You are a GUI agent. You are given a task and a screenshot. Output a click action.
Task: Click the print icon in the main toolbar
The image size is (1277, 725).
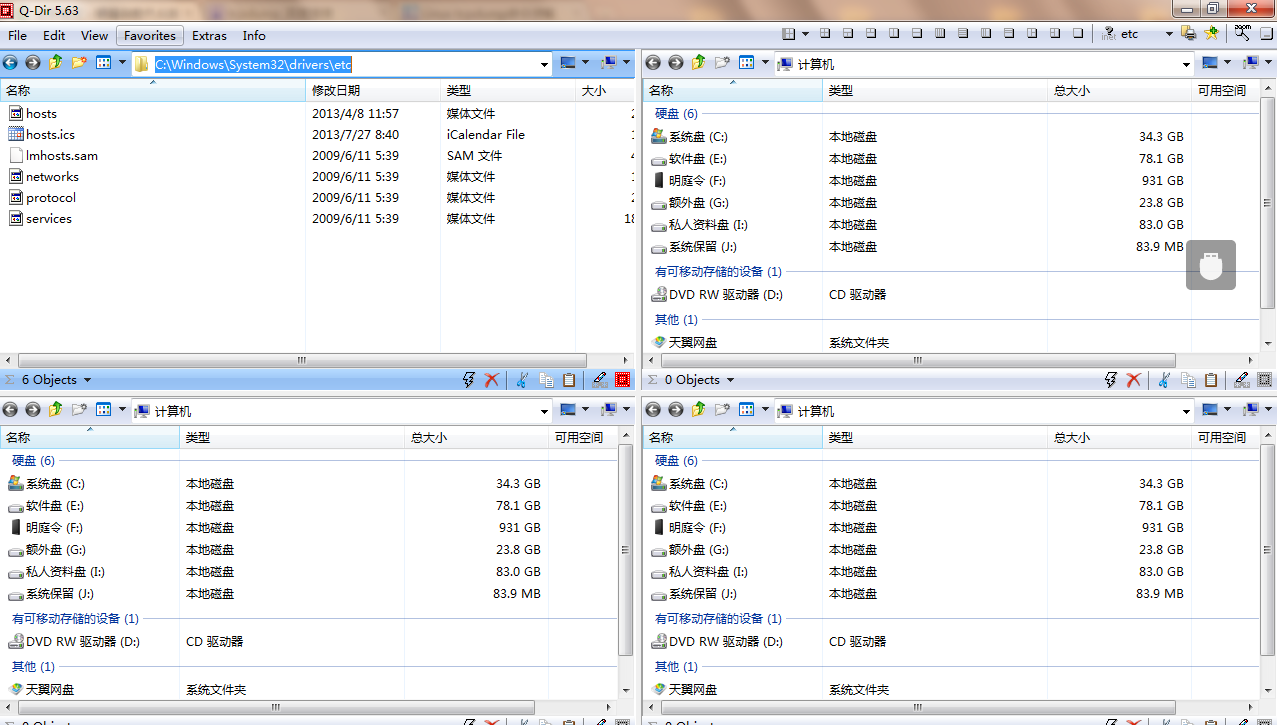1188,34
